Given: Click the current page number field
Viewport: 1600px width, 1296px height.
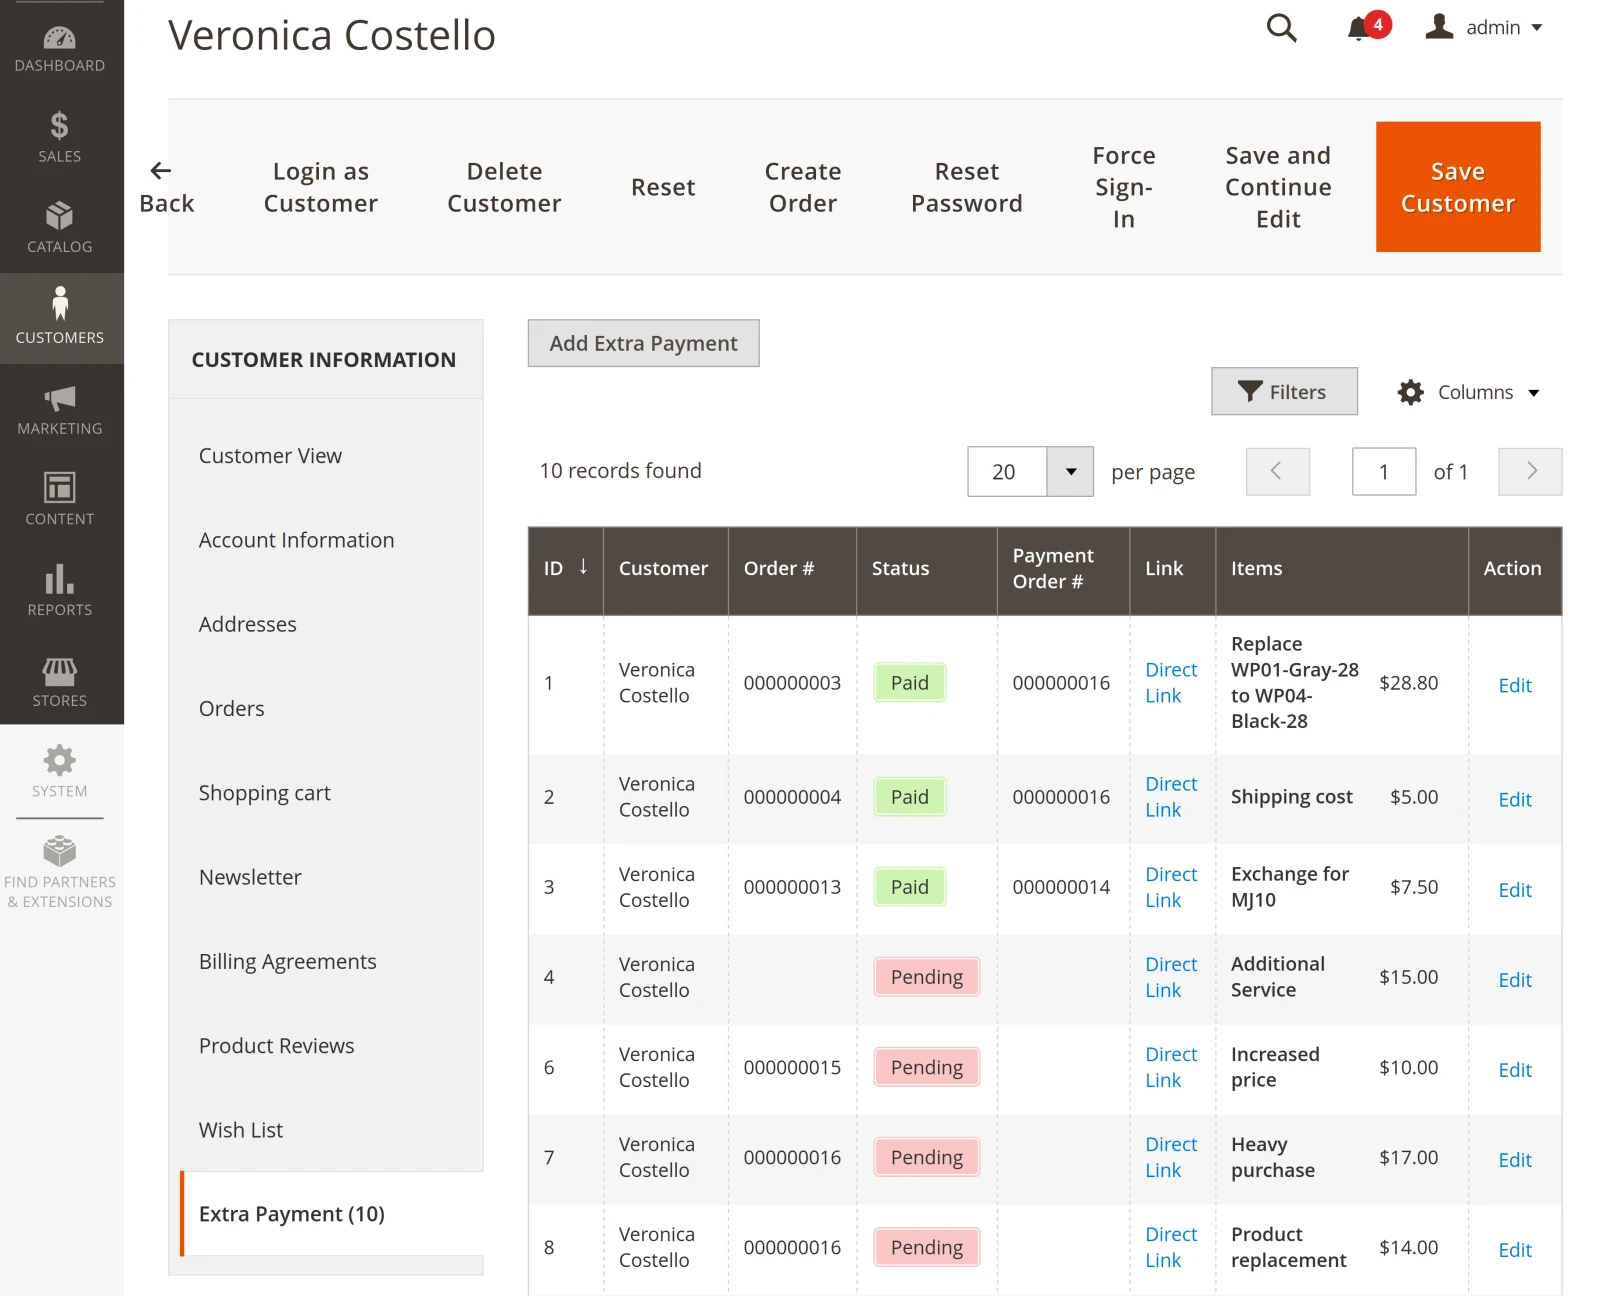Looking at the screenshot, I should pyautogui.click(x=1383, y=472).
